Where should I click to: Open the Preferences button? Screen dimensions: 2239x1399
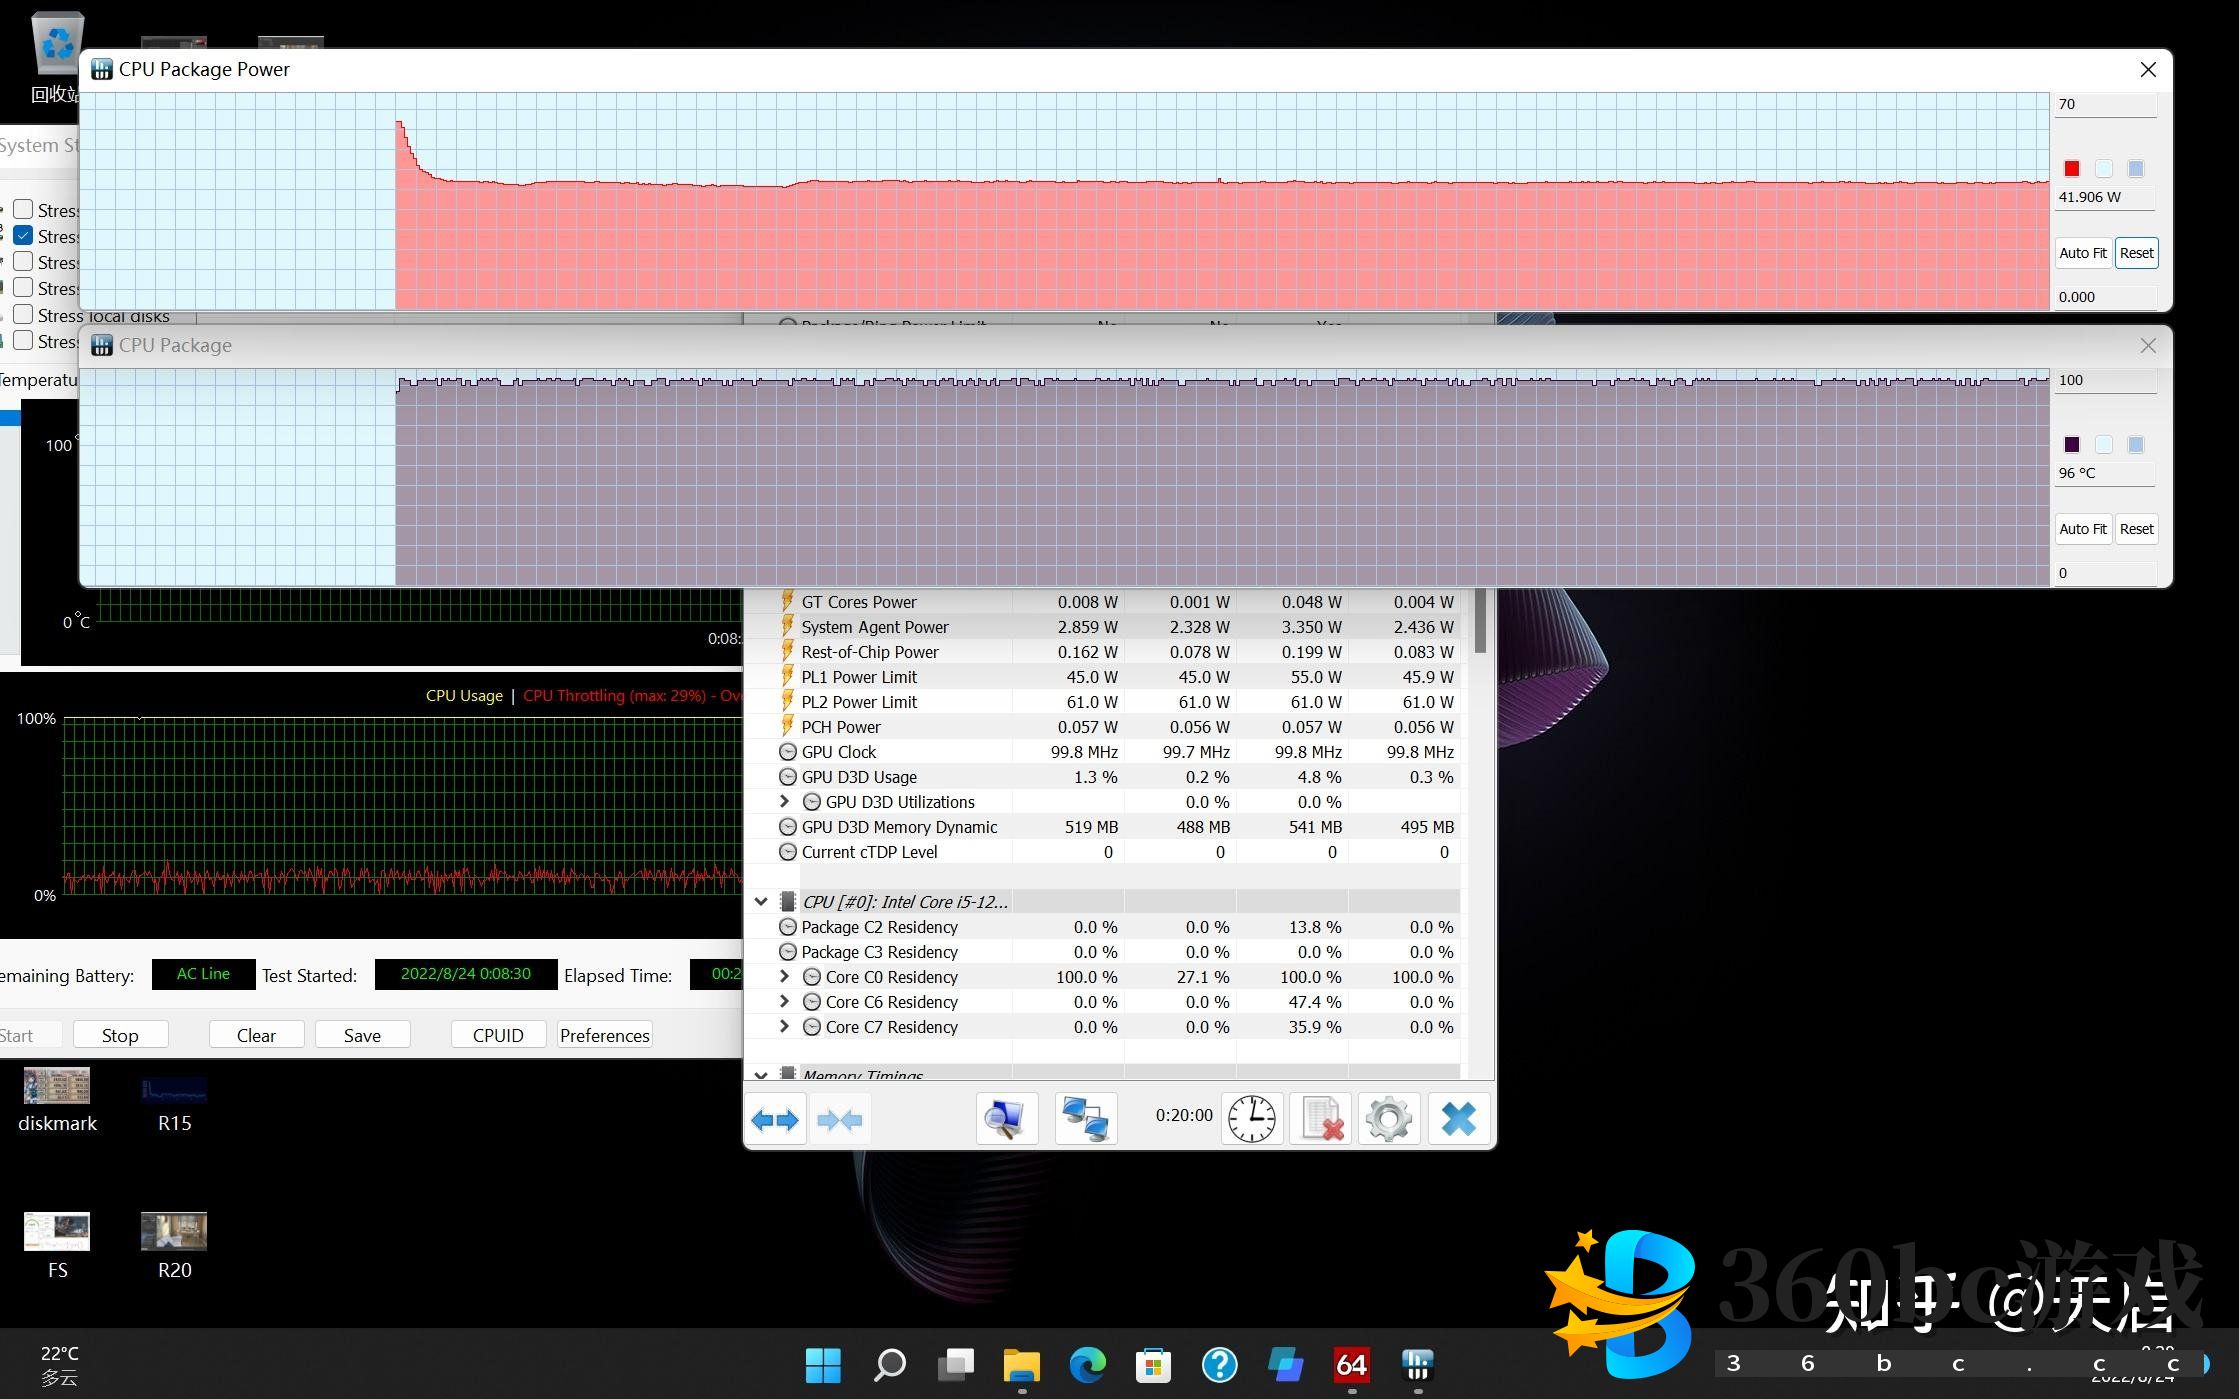(604, 1035)
